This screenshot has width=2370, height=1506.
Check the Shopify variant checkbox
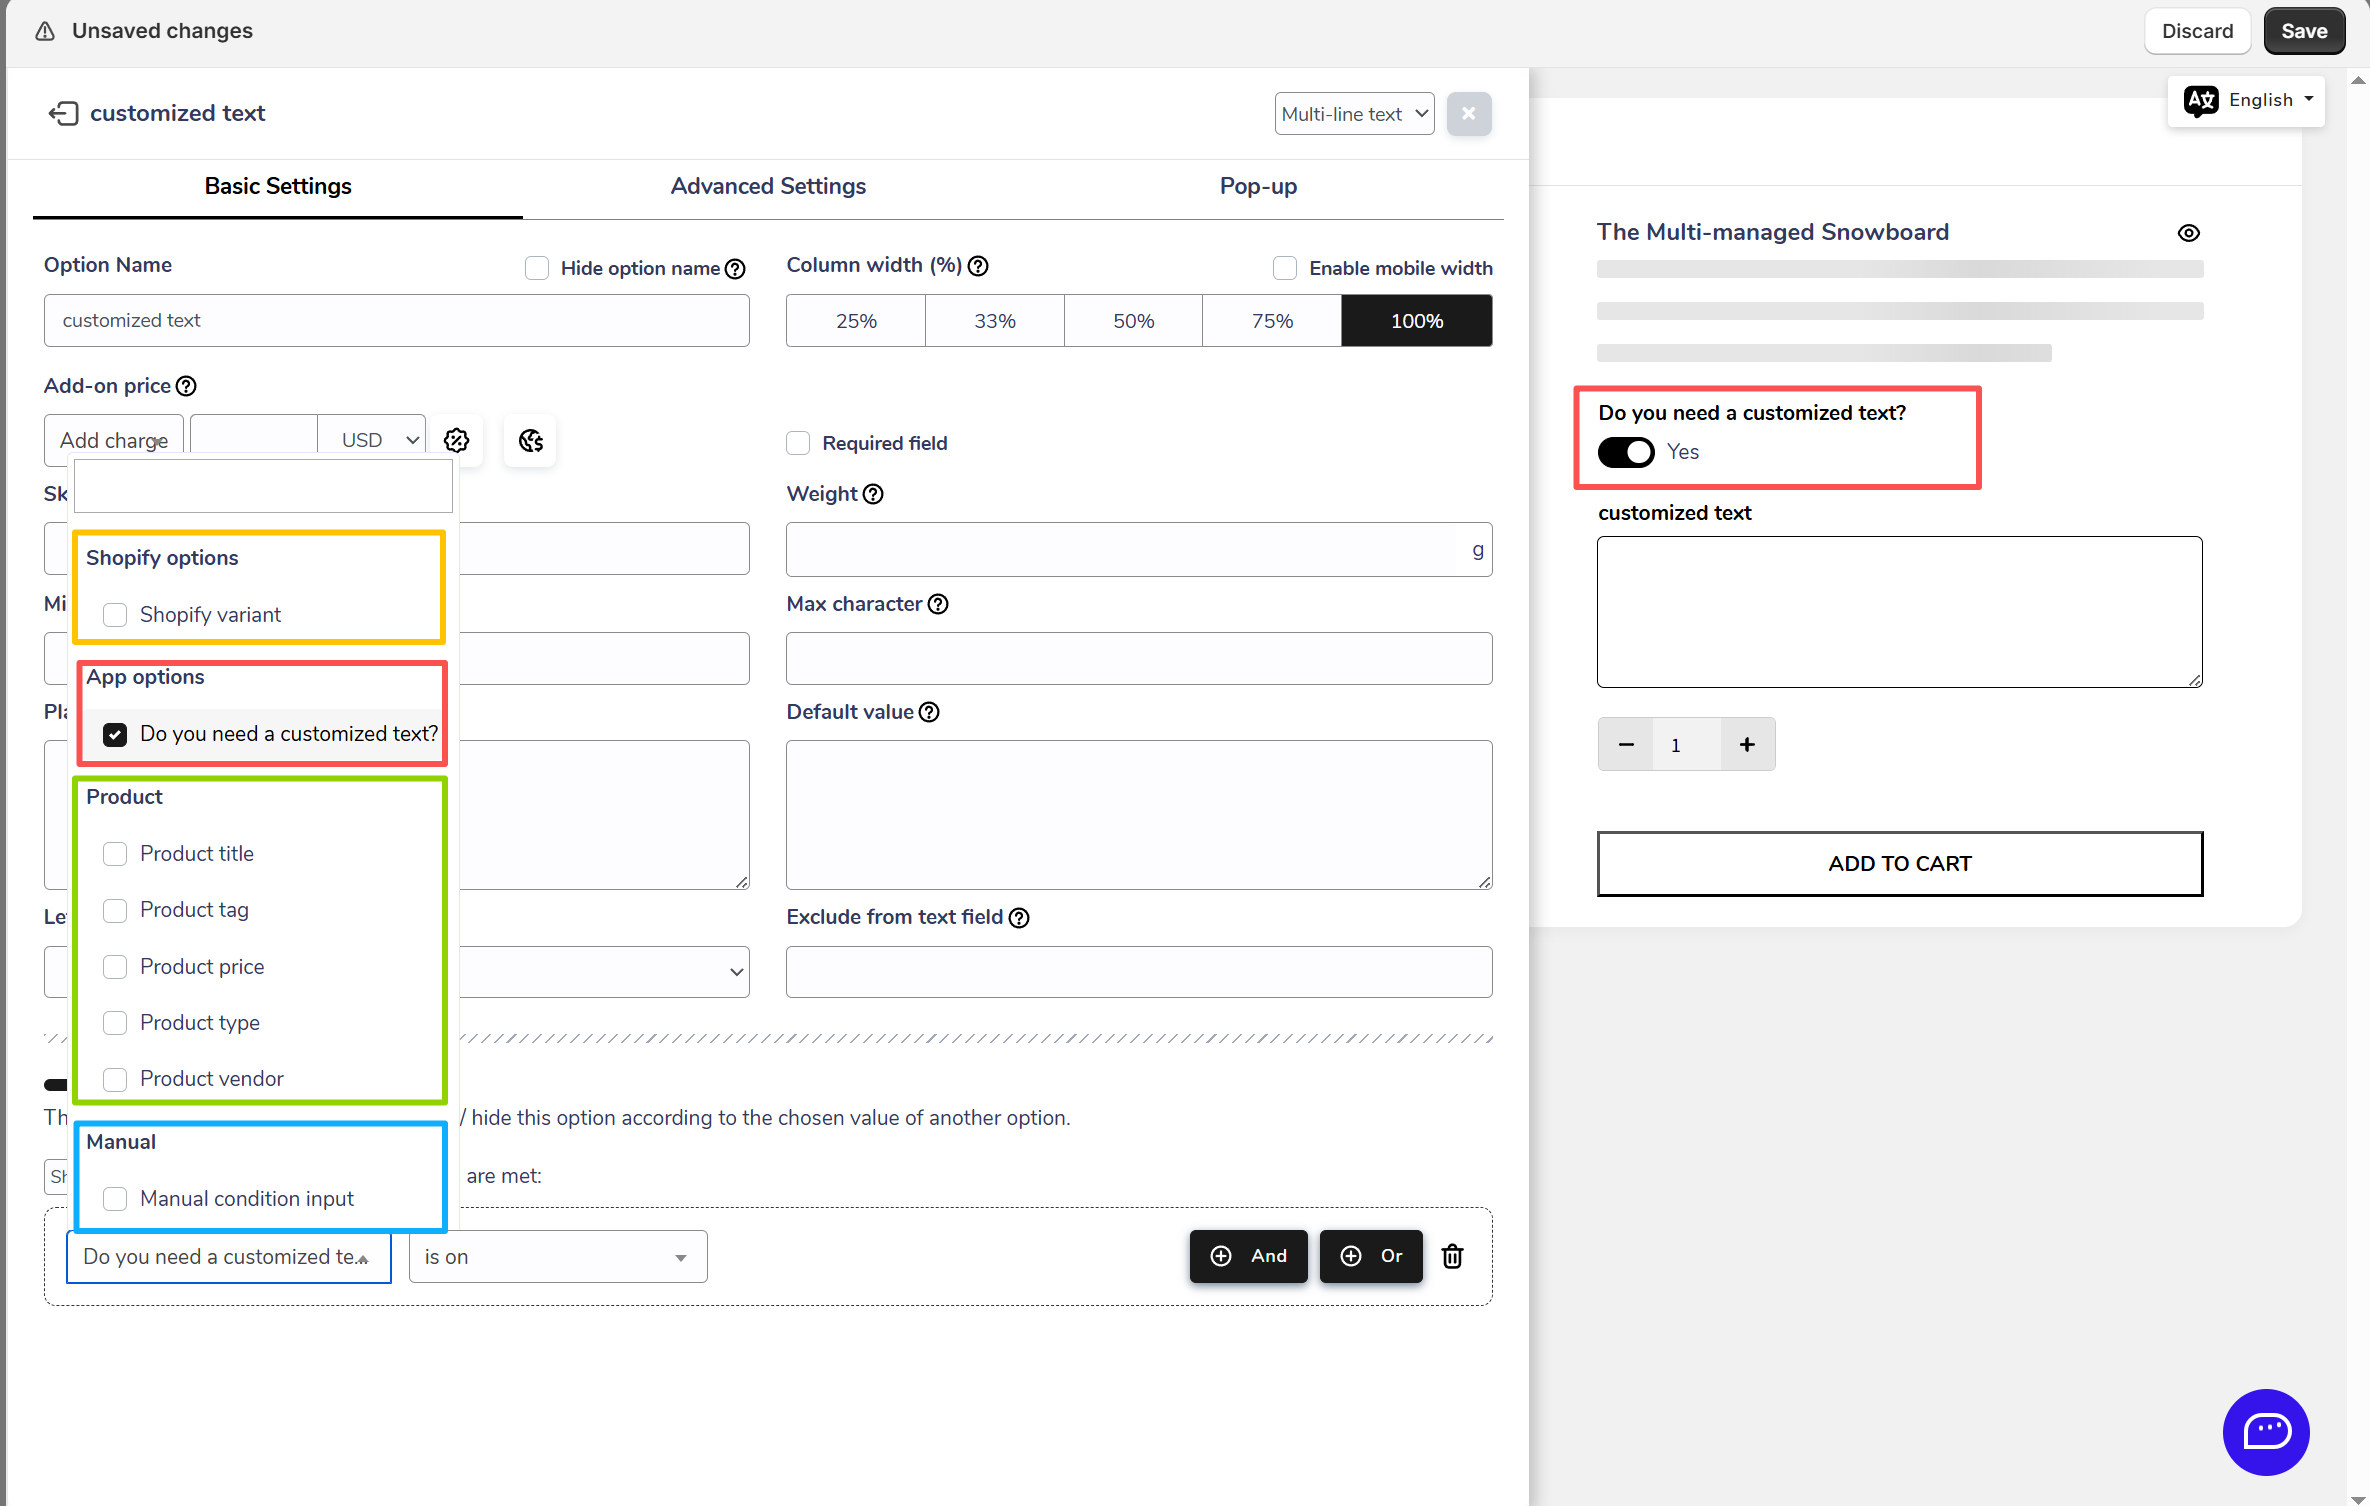115,615
